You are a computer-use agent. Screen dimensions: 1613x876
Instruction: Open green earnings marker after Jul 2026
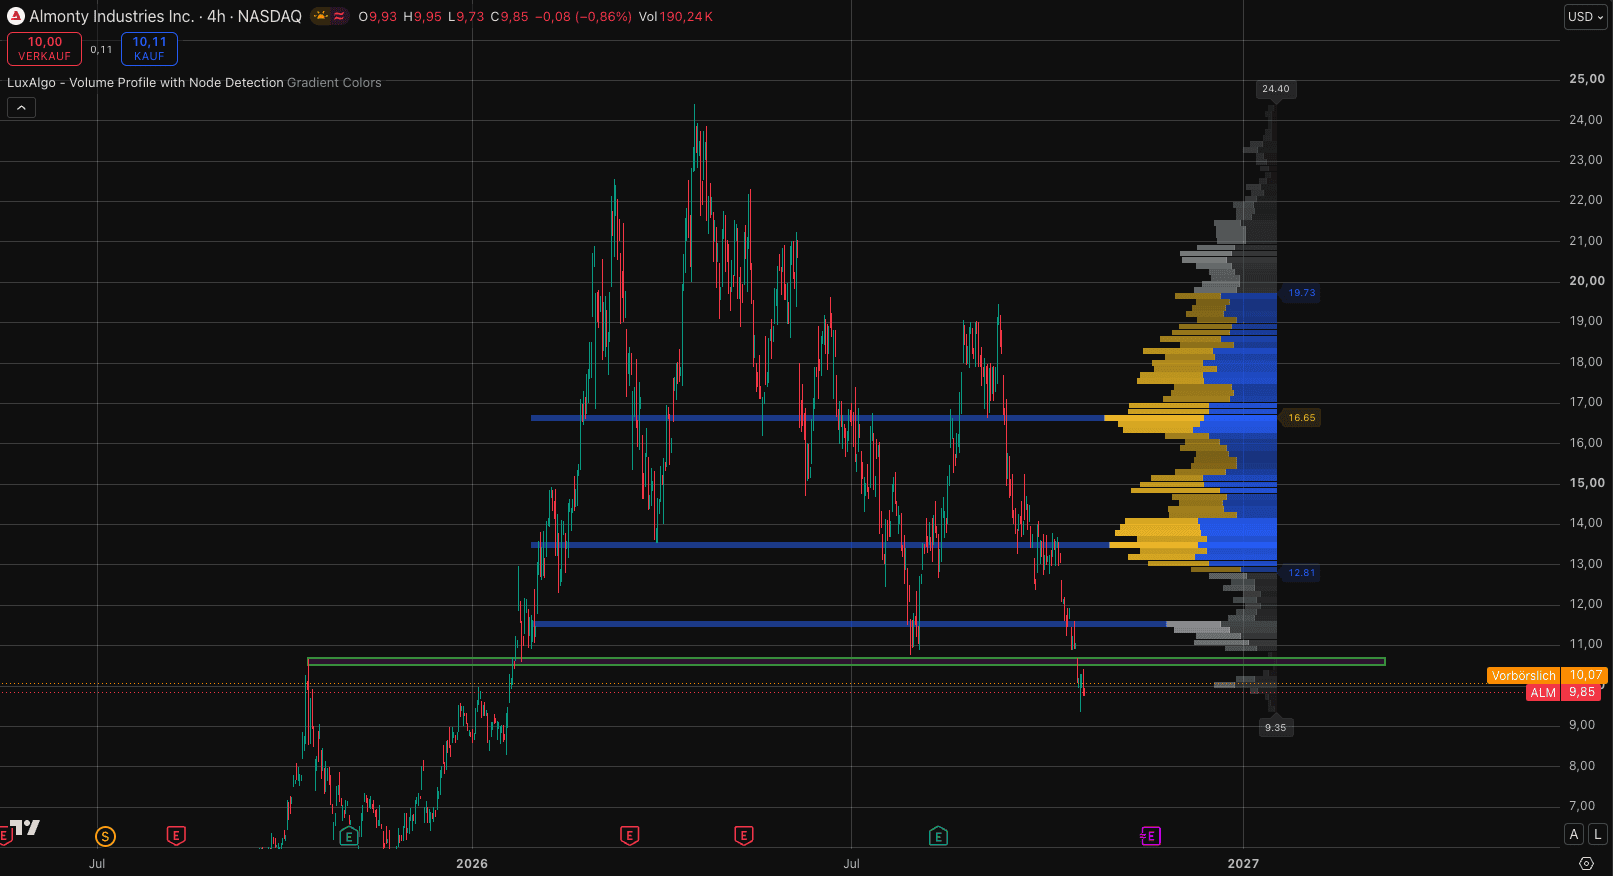(x=938, y=836)
